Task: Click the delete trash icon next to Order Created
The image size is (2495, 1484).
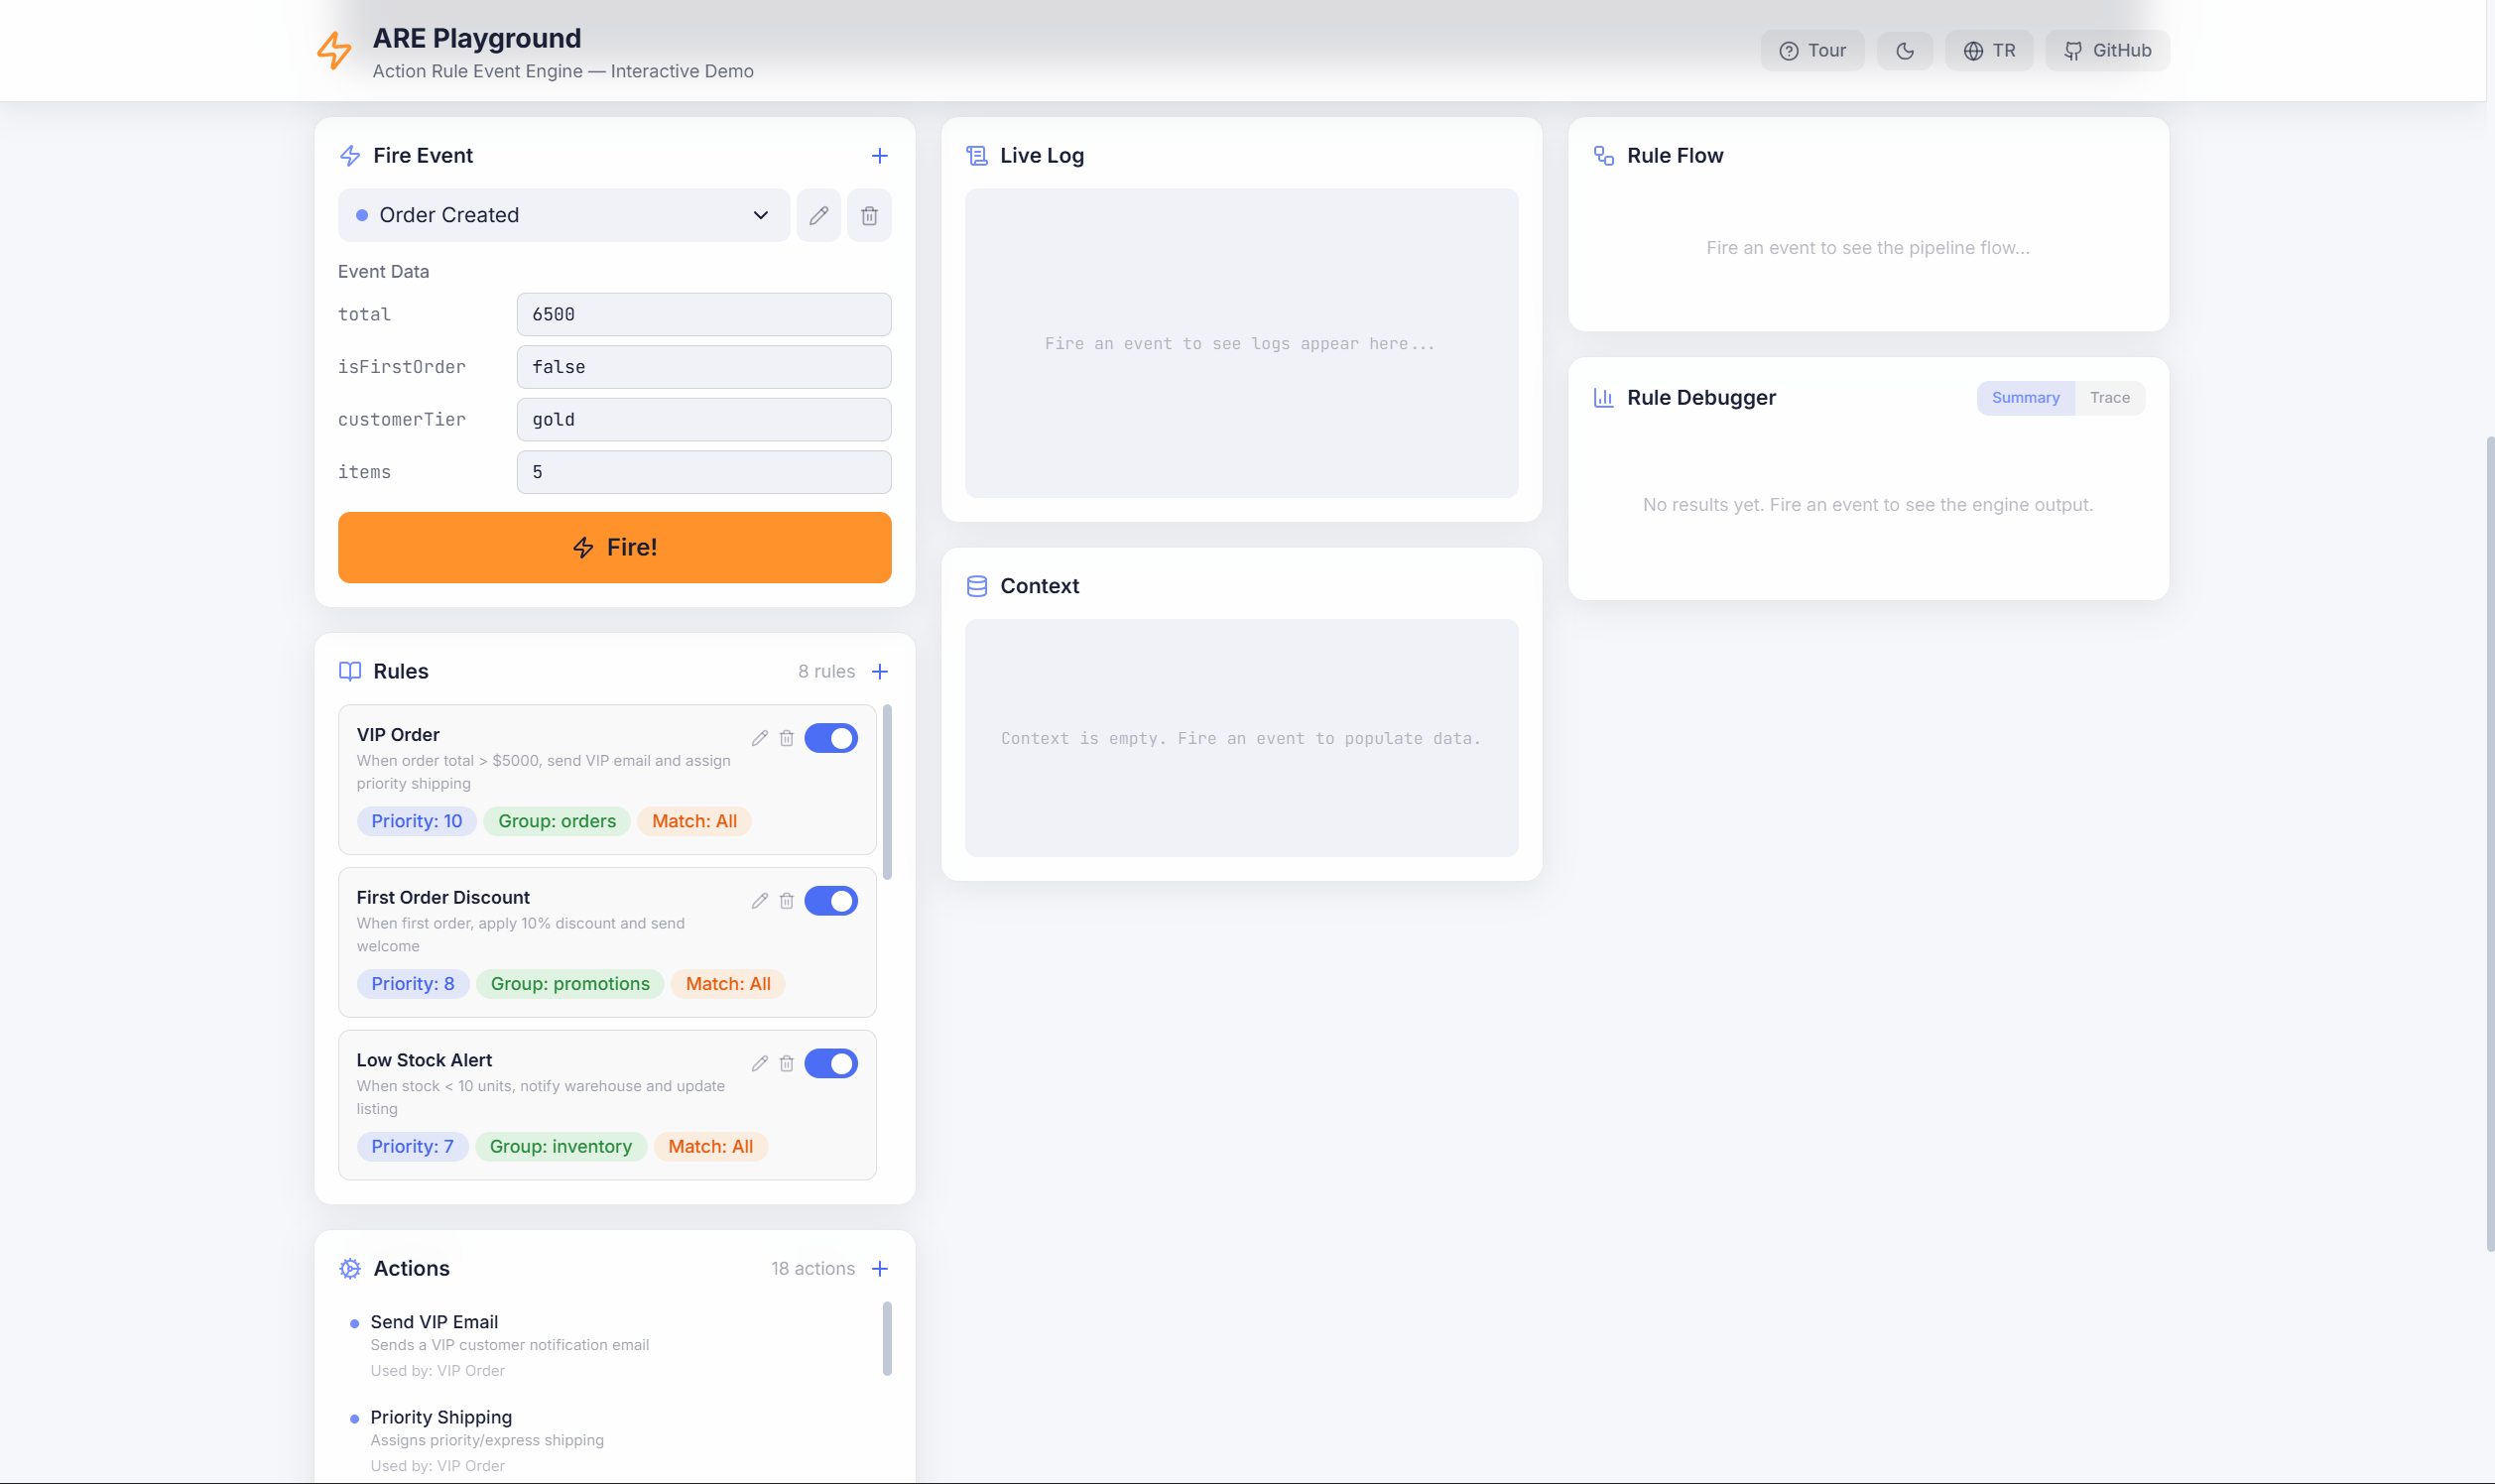Action: coord(868,214)
